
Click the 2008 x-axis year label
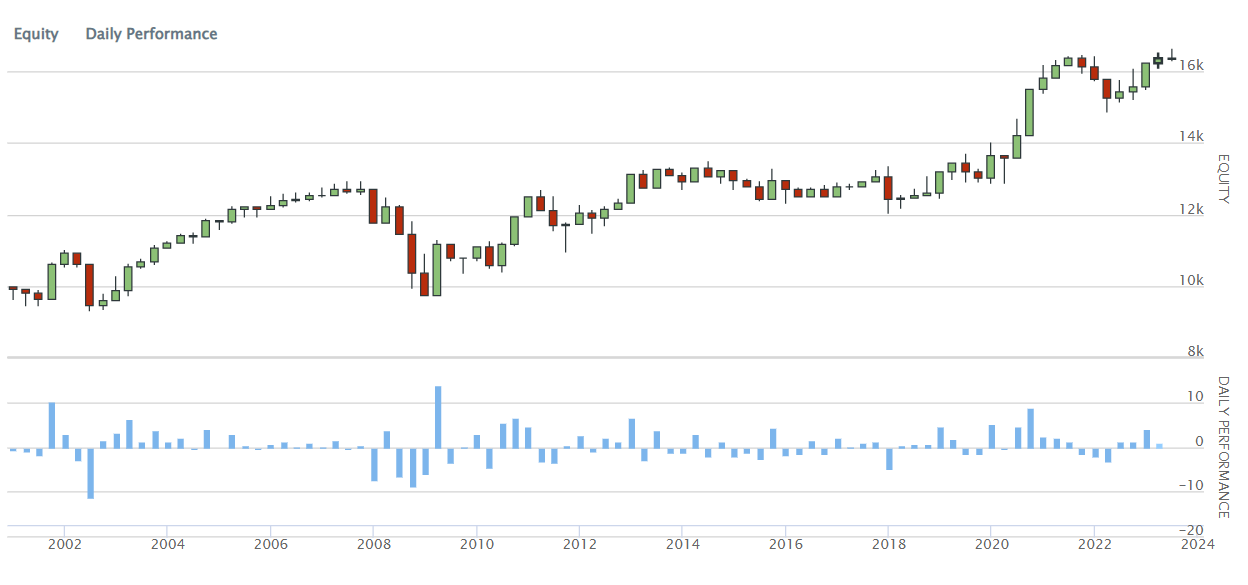[x=373, y=545]
